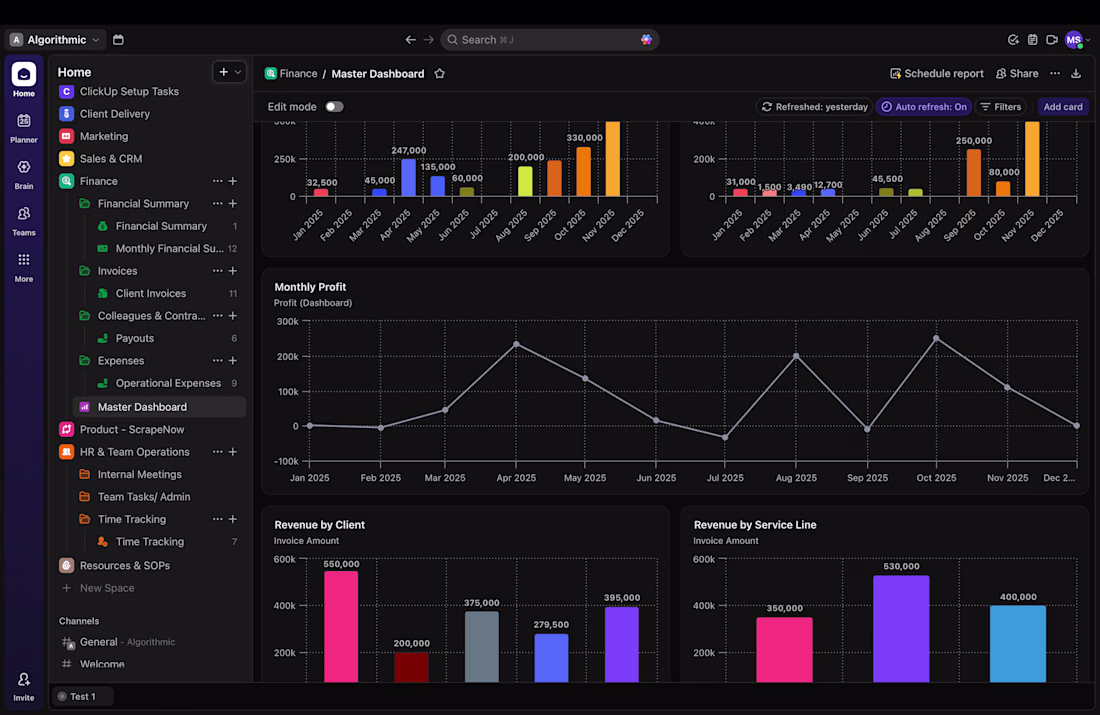Open Resources & SOPs space
This screenshot has width=1100, height=715.
125,566
